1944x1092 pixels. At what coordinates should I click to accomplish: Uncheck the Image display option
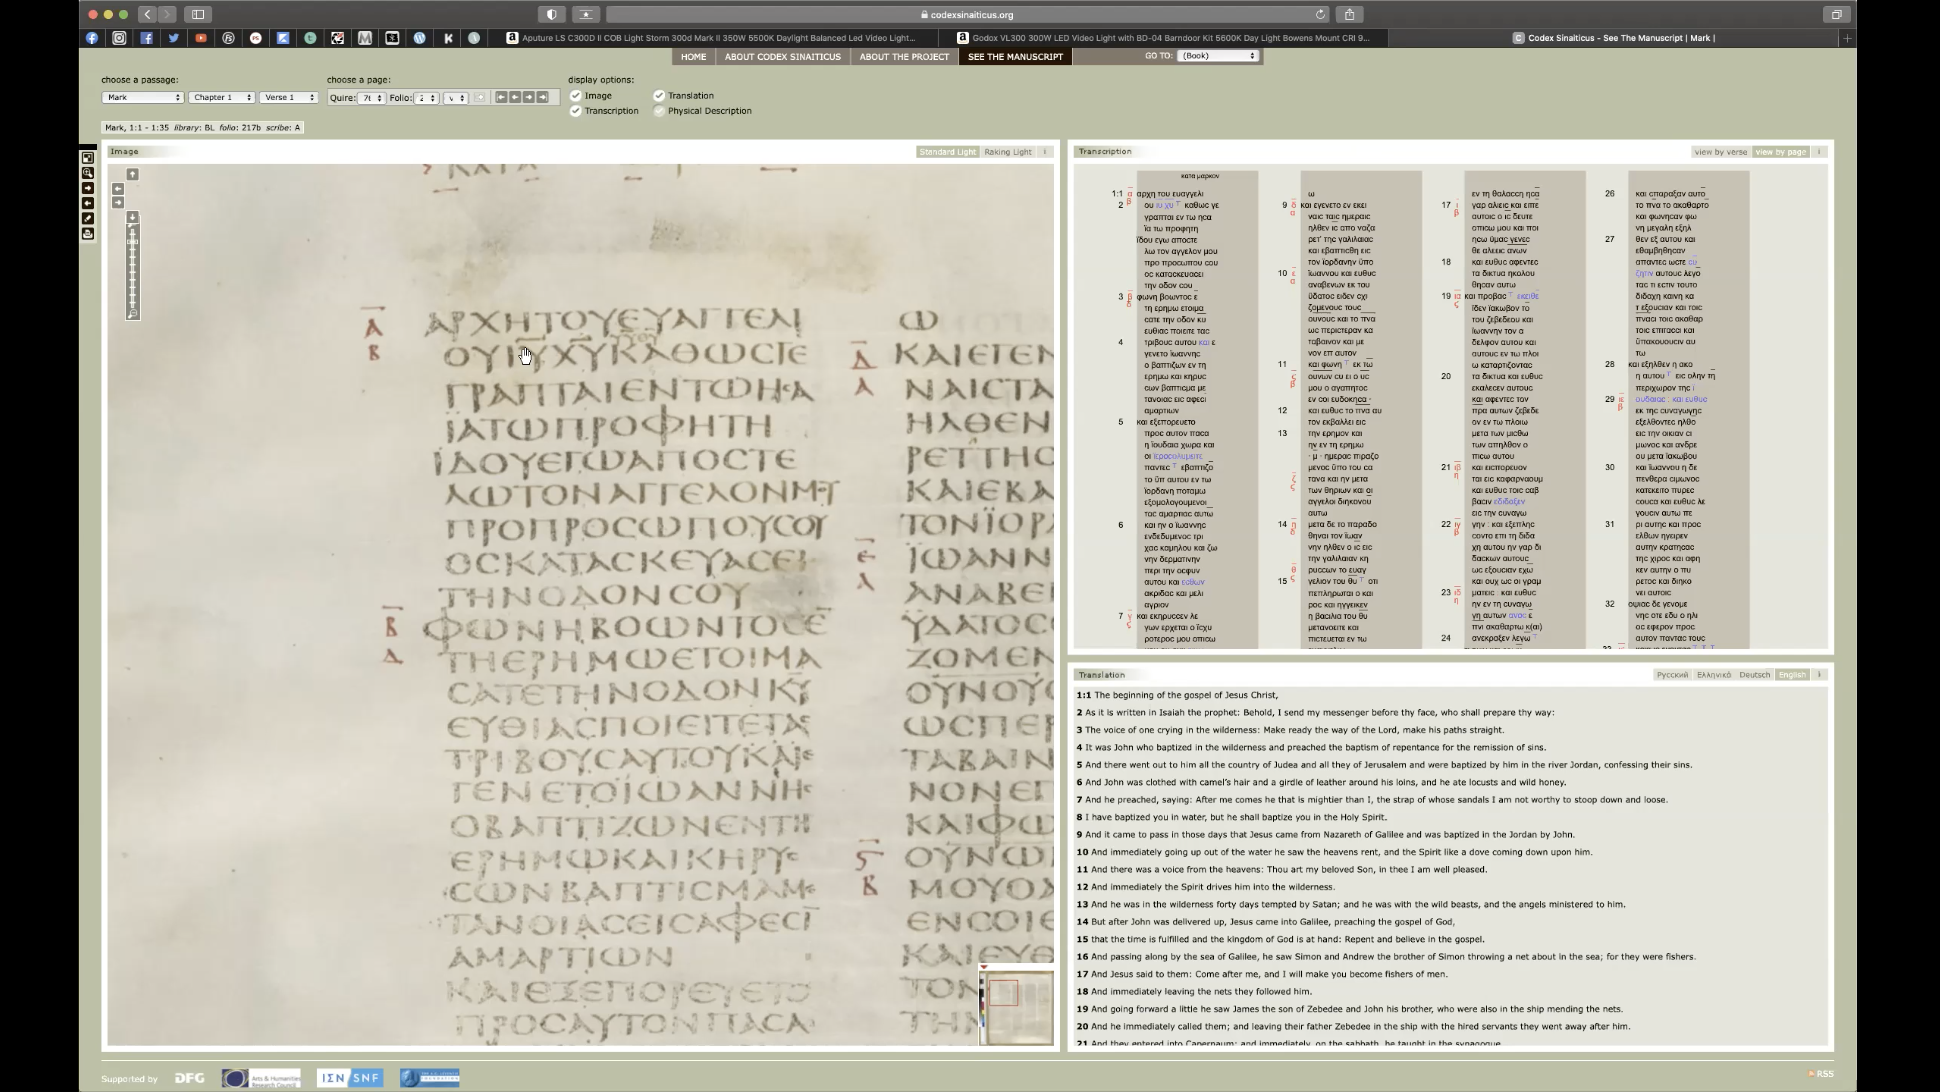pos(576,96)
